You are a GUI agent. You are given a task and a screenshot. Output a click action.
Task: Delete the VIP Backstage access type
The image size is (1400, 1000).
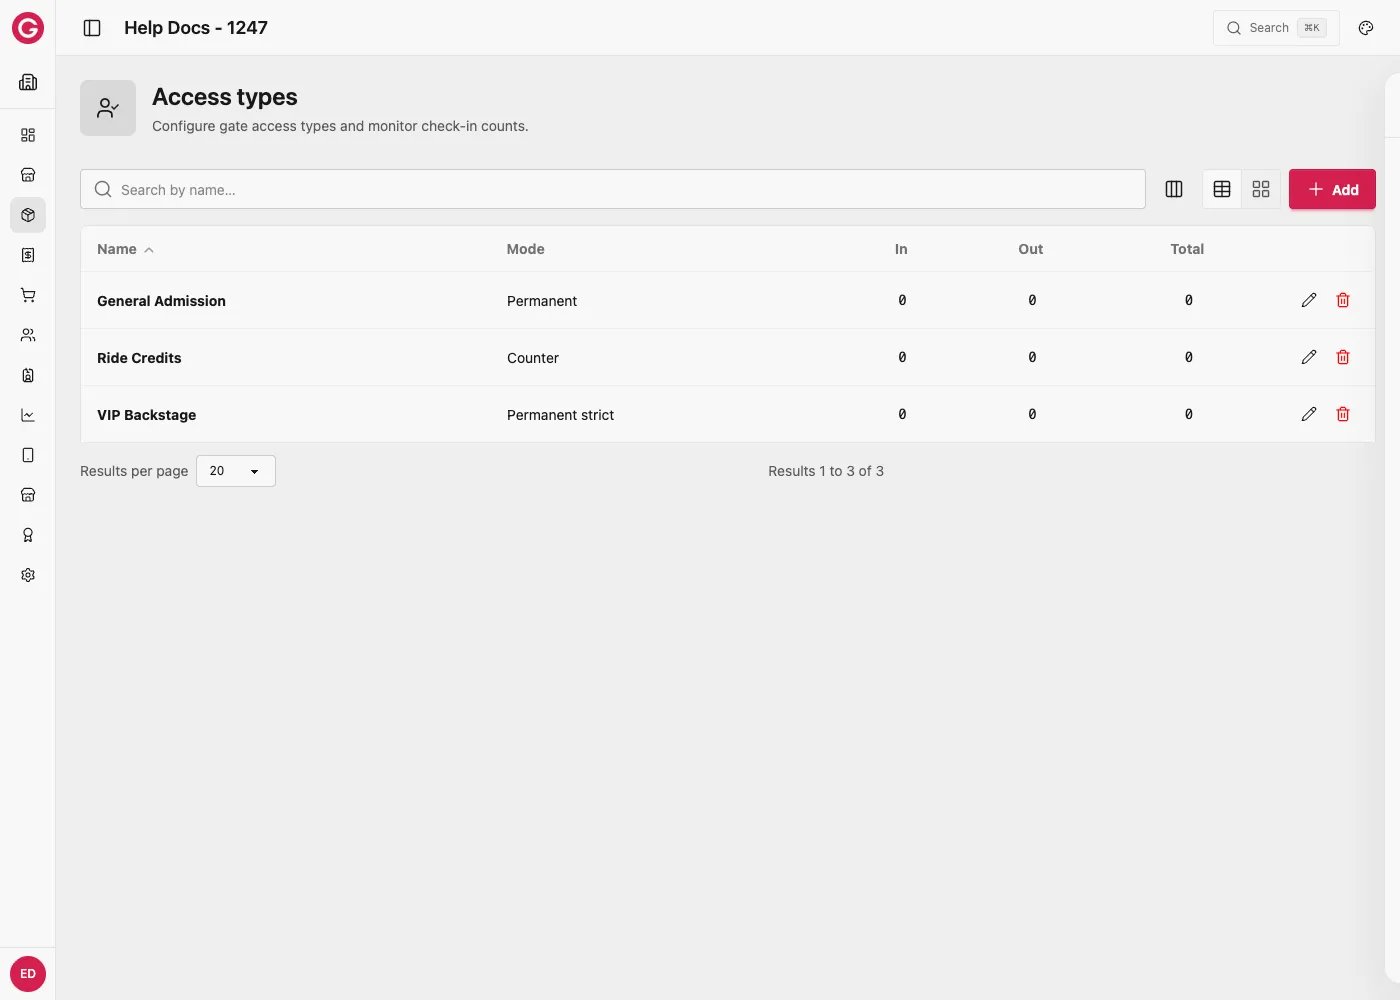[x=1343, y=414]
